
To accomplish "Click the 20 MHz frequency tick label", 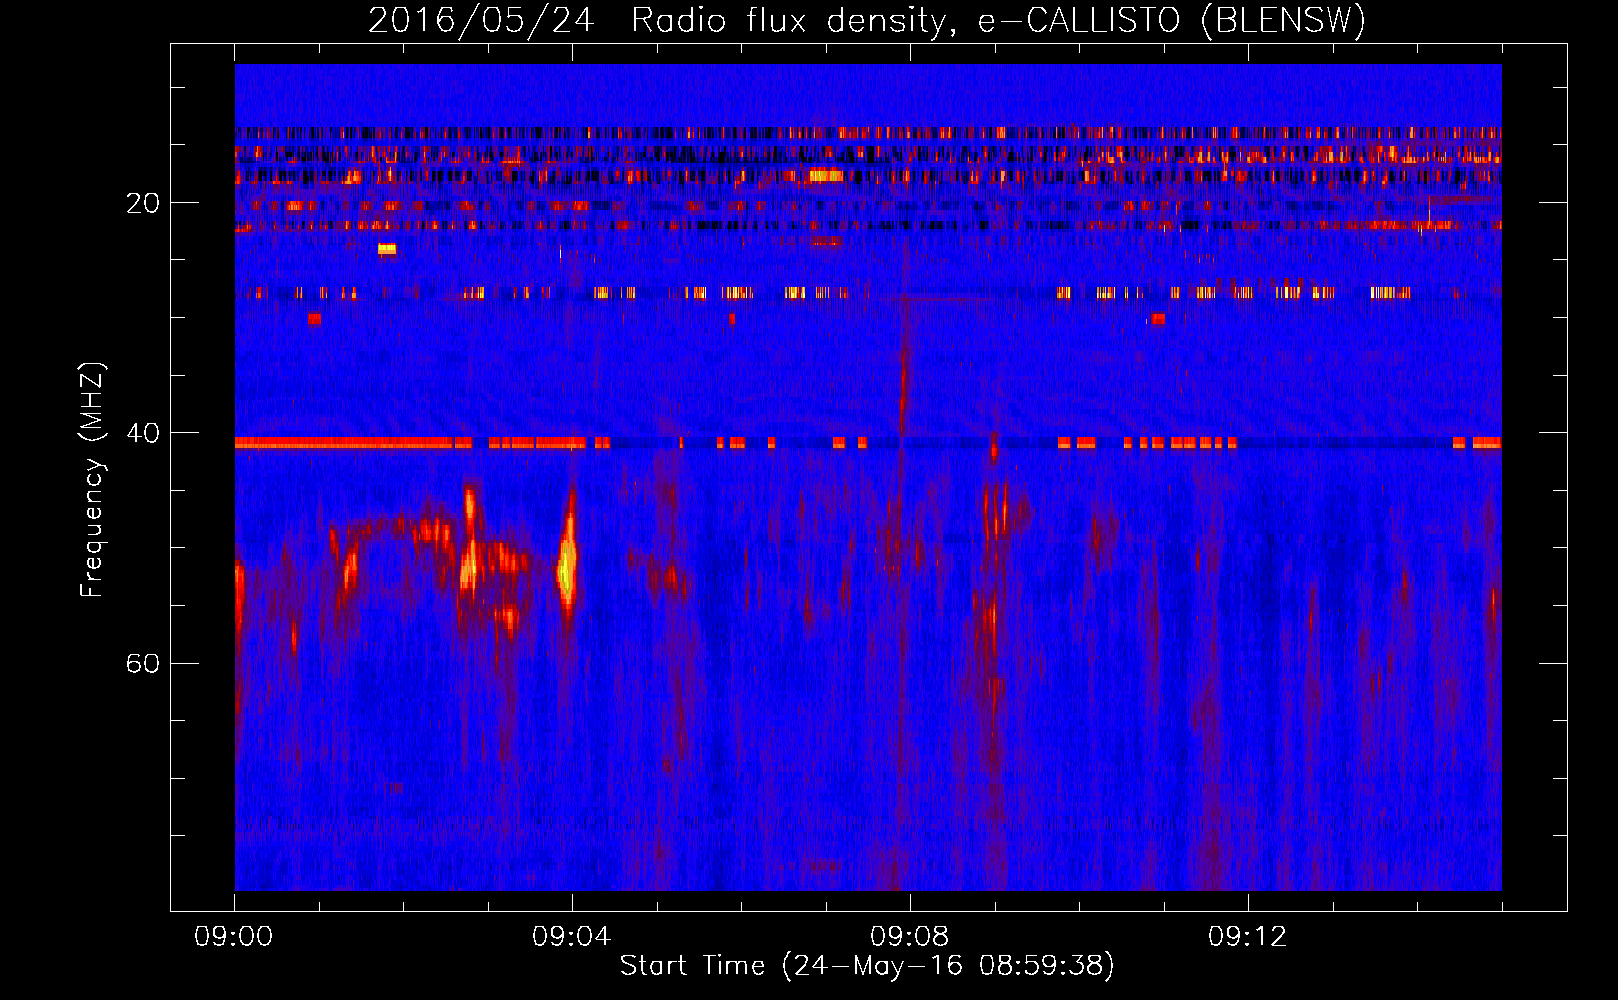I will point(143,203).
